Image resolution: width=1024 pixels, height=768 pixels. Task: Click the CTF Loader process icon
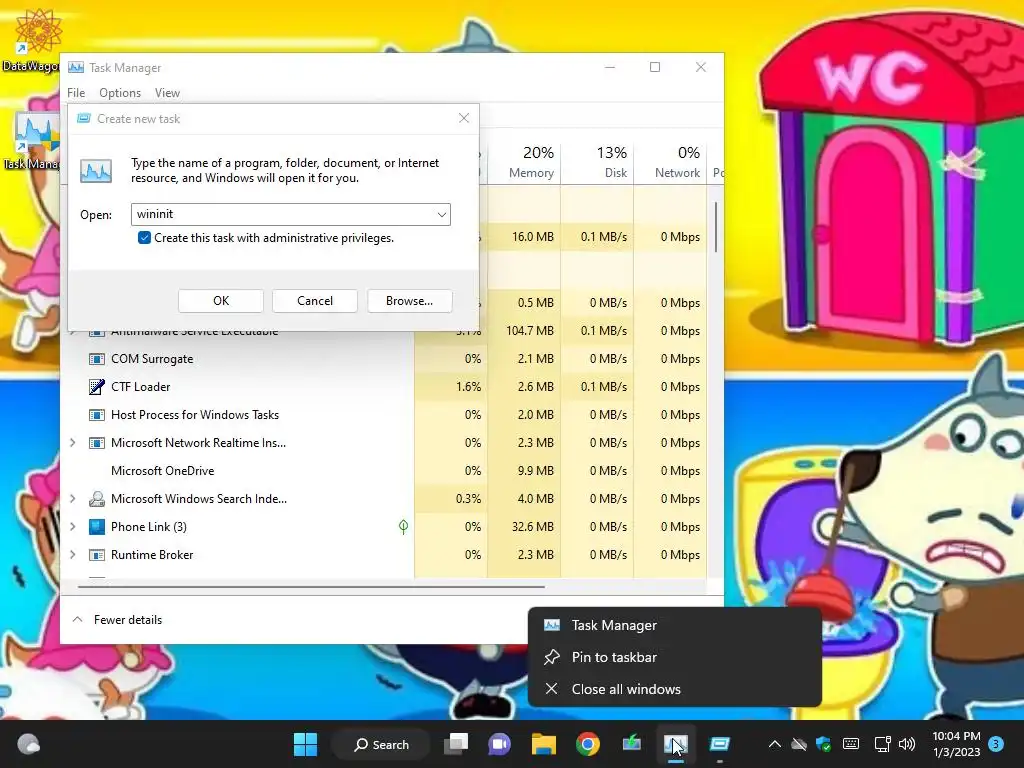(97, 387)
